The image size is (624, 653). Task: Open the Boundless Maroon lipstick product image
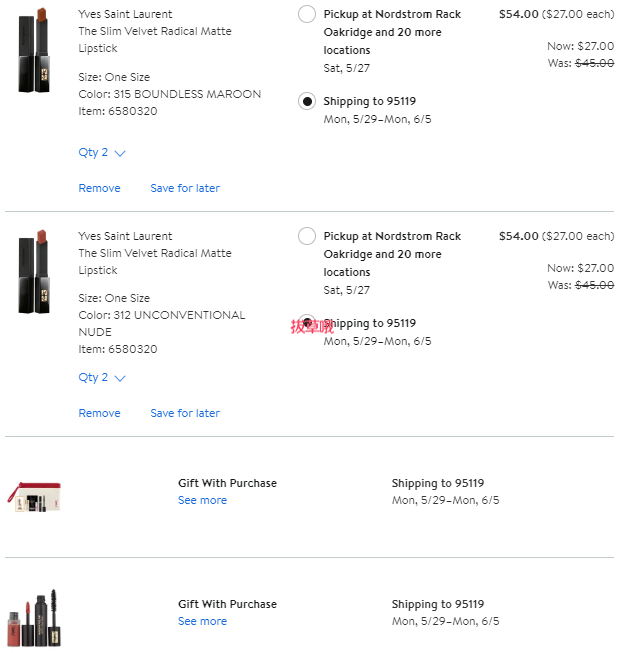click(x=34, y=50)
